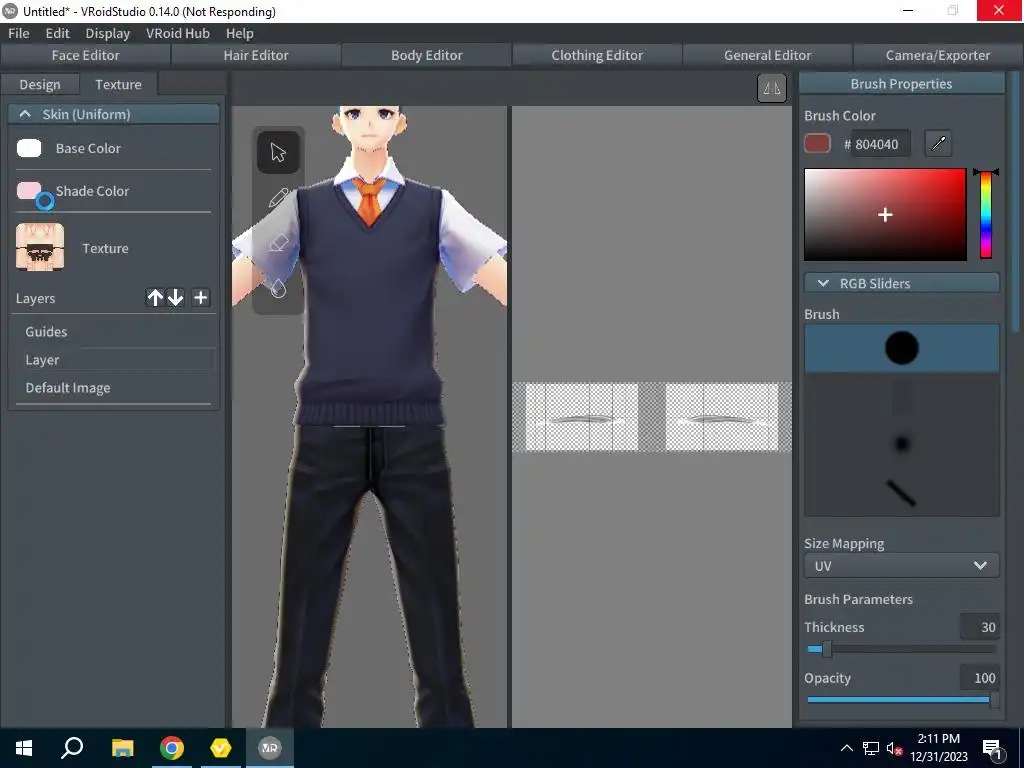Open the notification center icon
Screen dimensions: 1024x768
992,749
